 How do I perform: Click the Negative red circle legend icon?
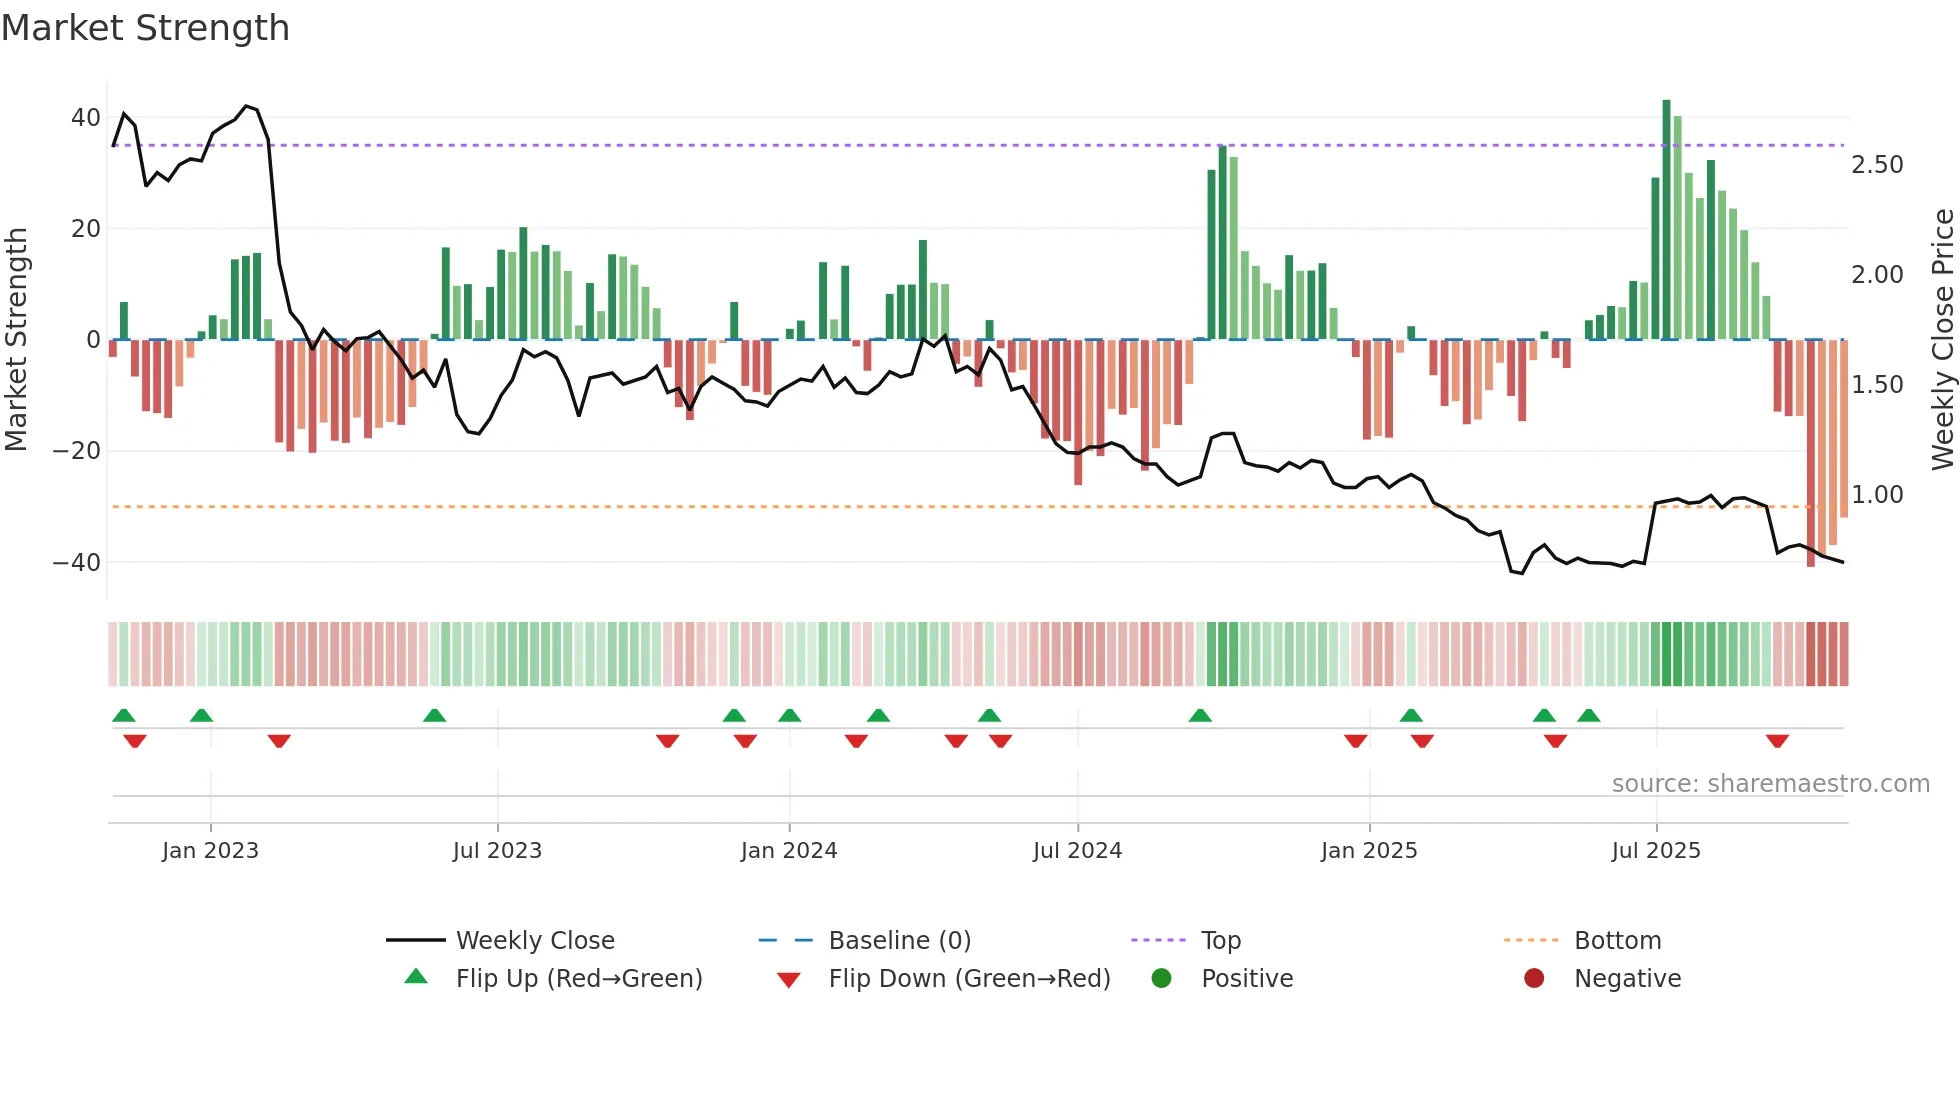pyautogui.click(x=1534, y=978)
